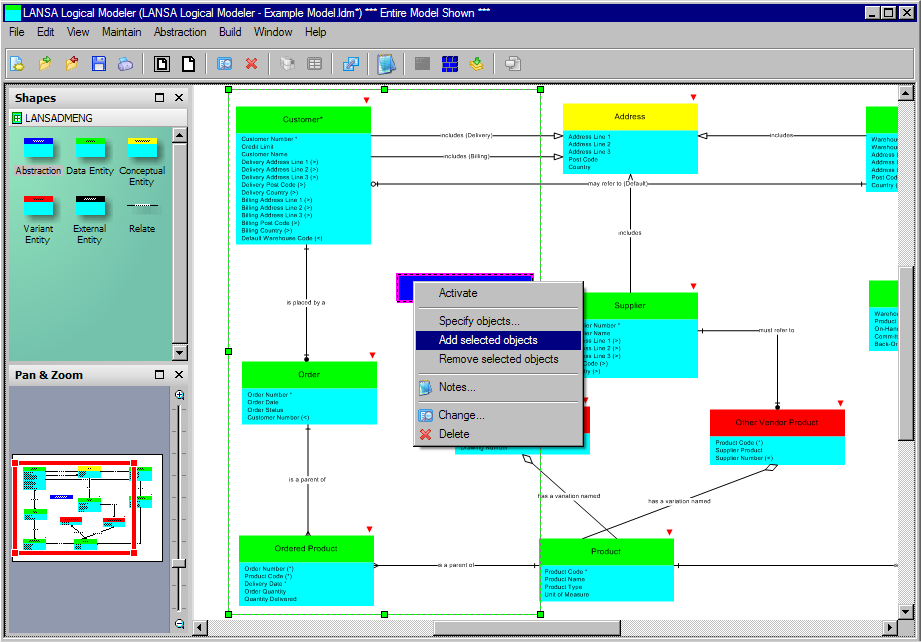Open the Help menu
Screen dimensions: 921x642
point(315,32)
